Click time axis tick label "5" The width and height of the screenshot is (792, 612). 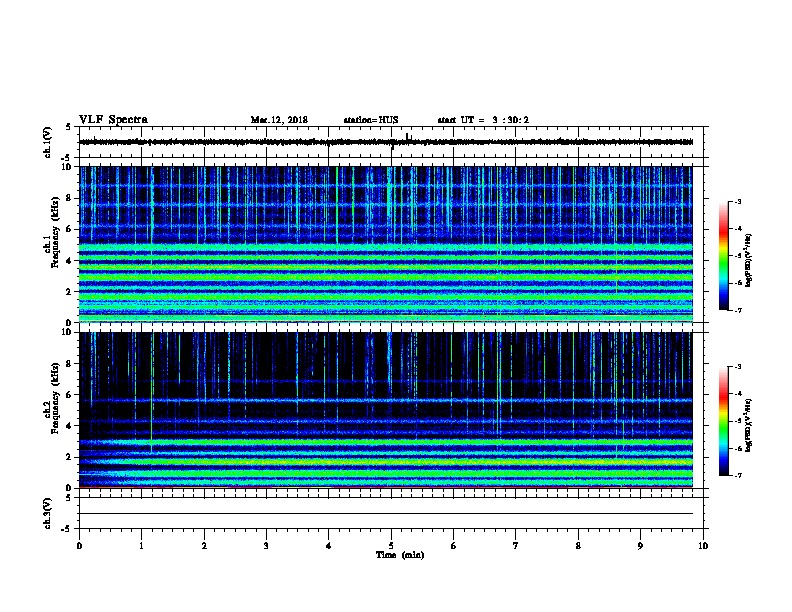391,546
